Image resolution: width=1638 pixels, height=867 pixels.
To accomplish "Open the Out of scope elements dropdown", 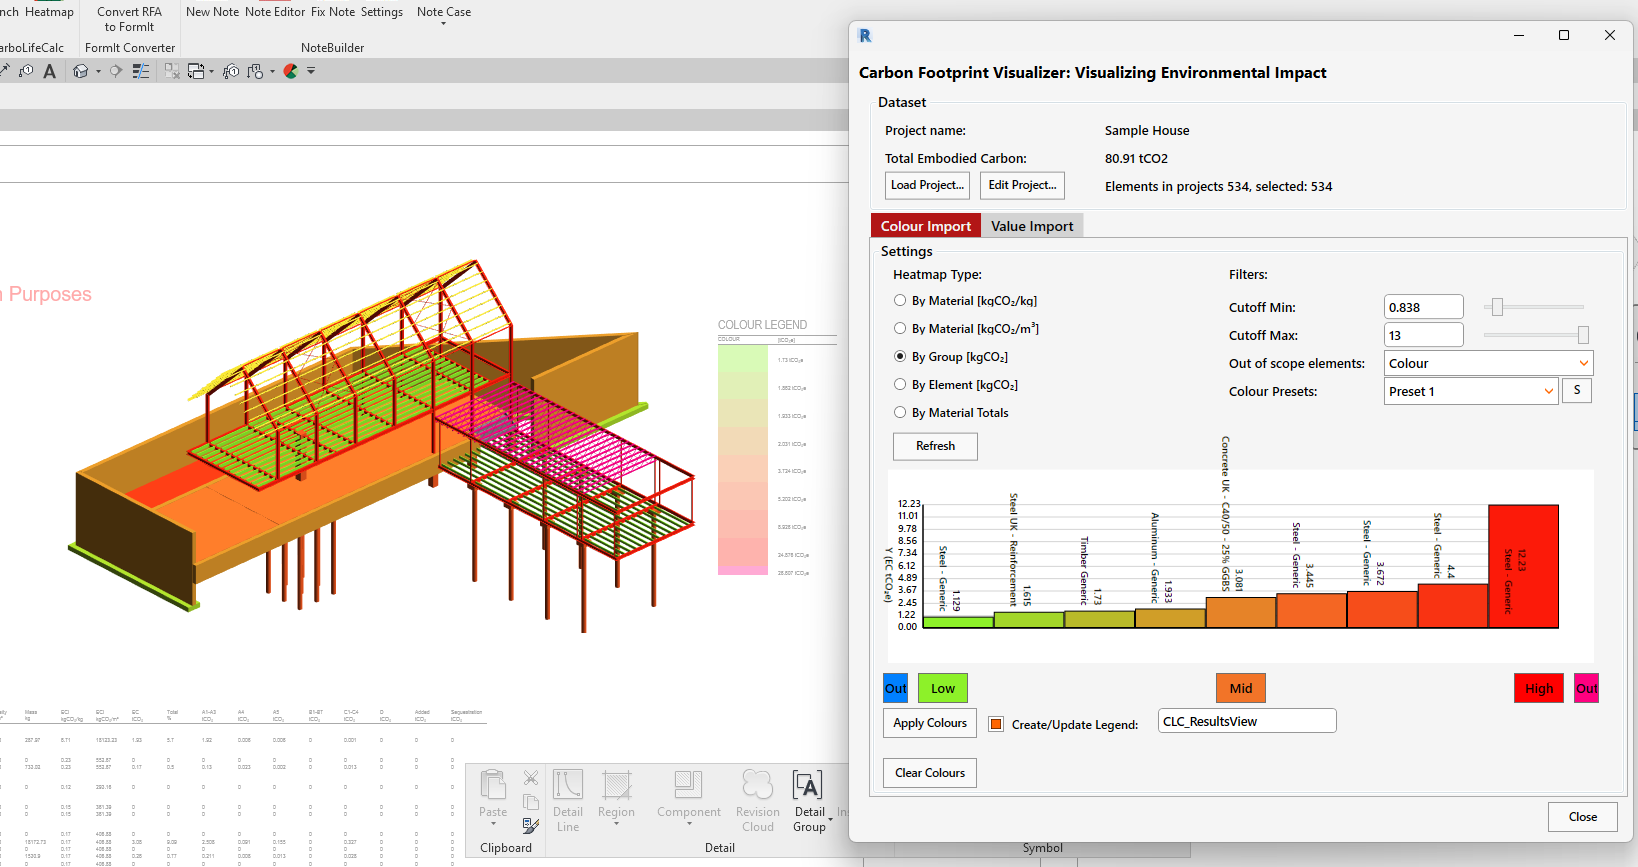I will [1488, 363].
